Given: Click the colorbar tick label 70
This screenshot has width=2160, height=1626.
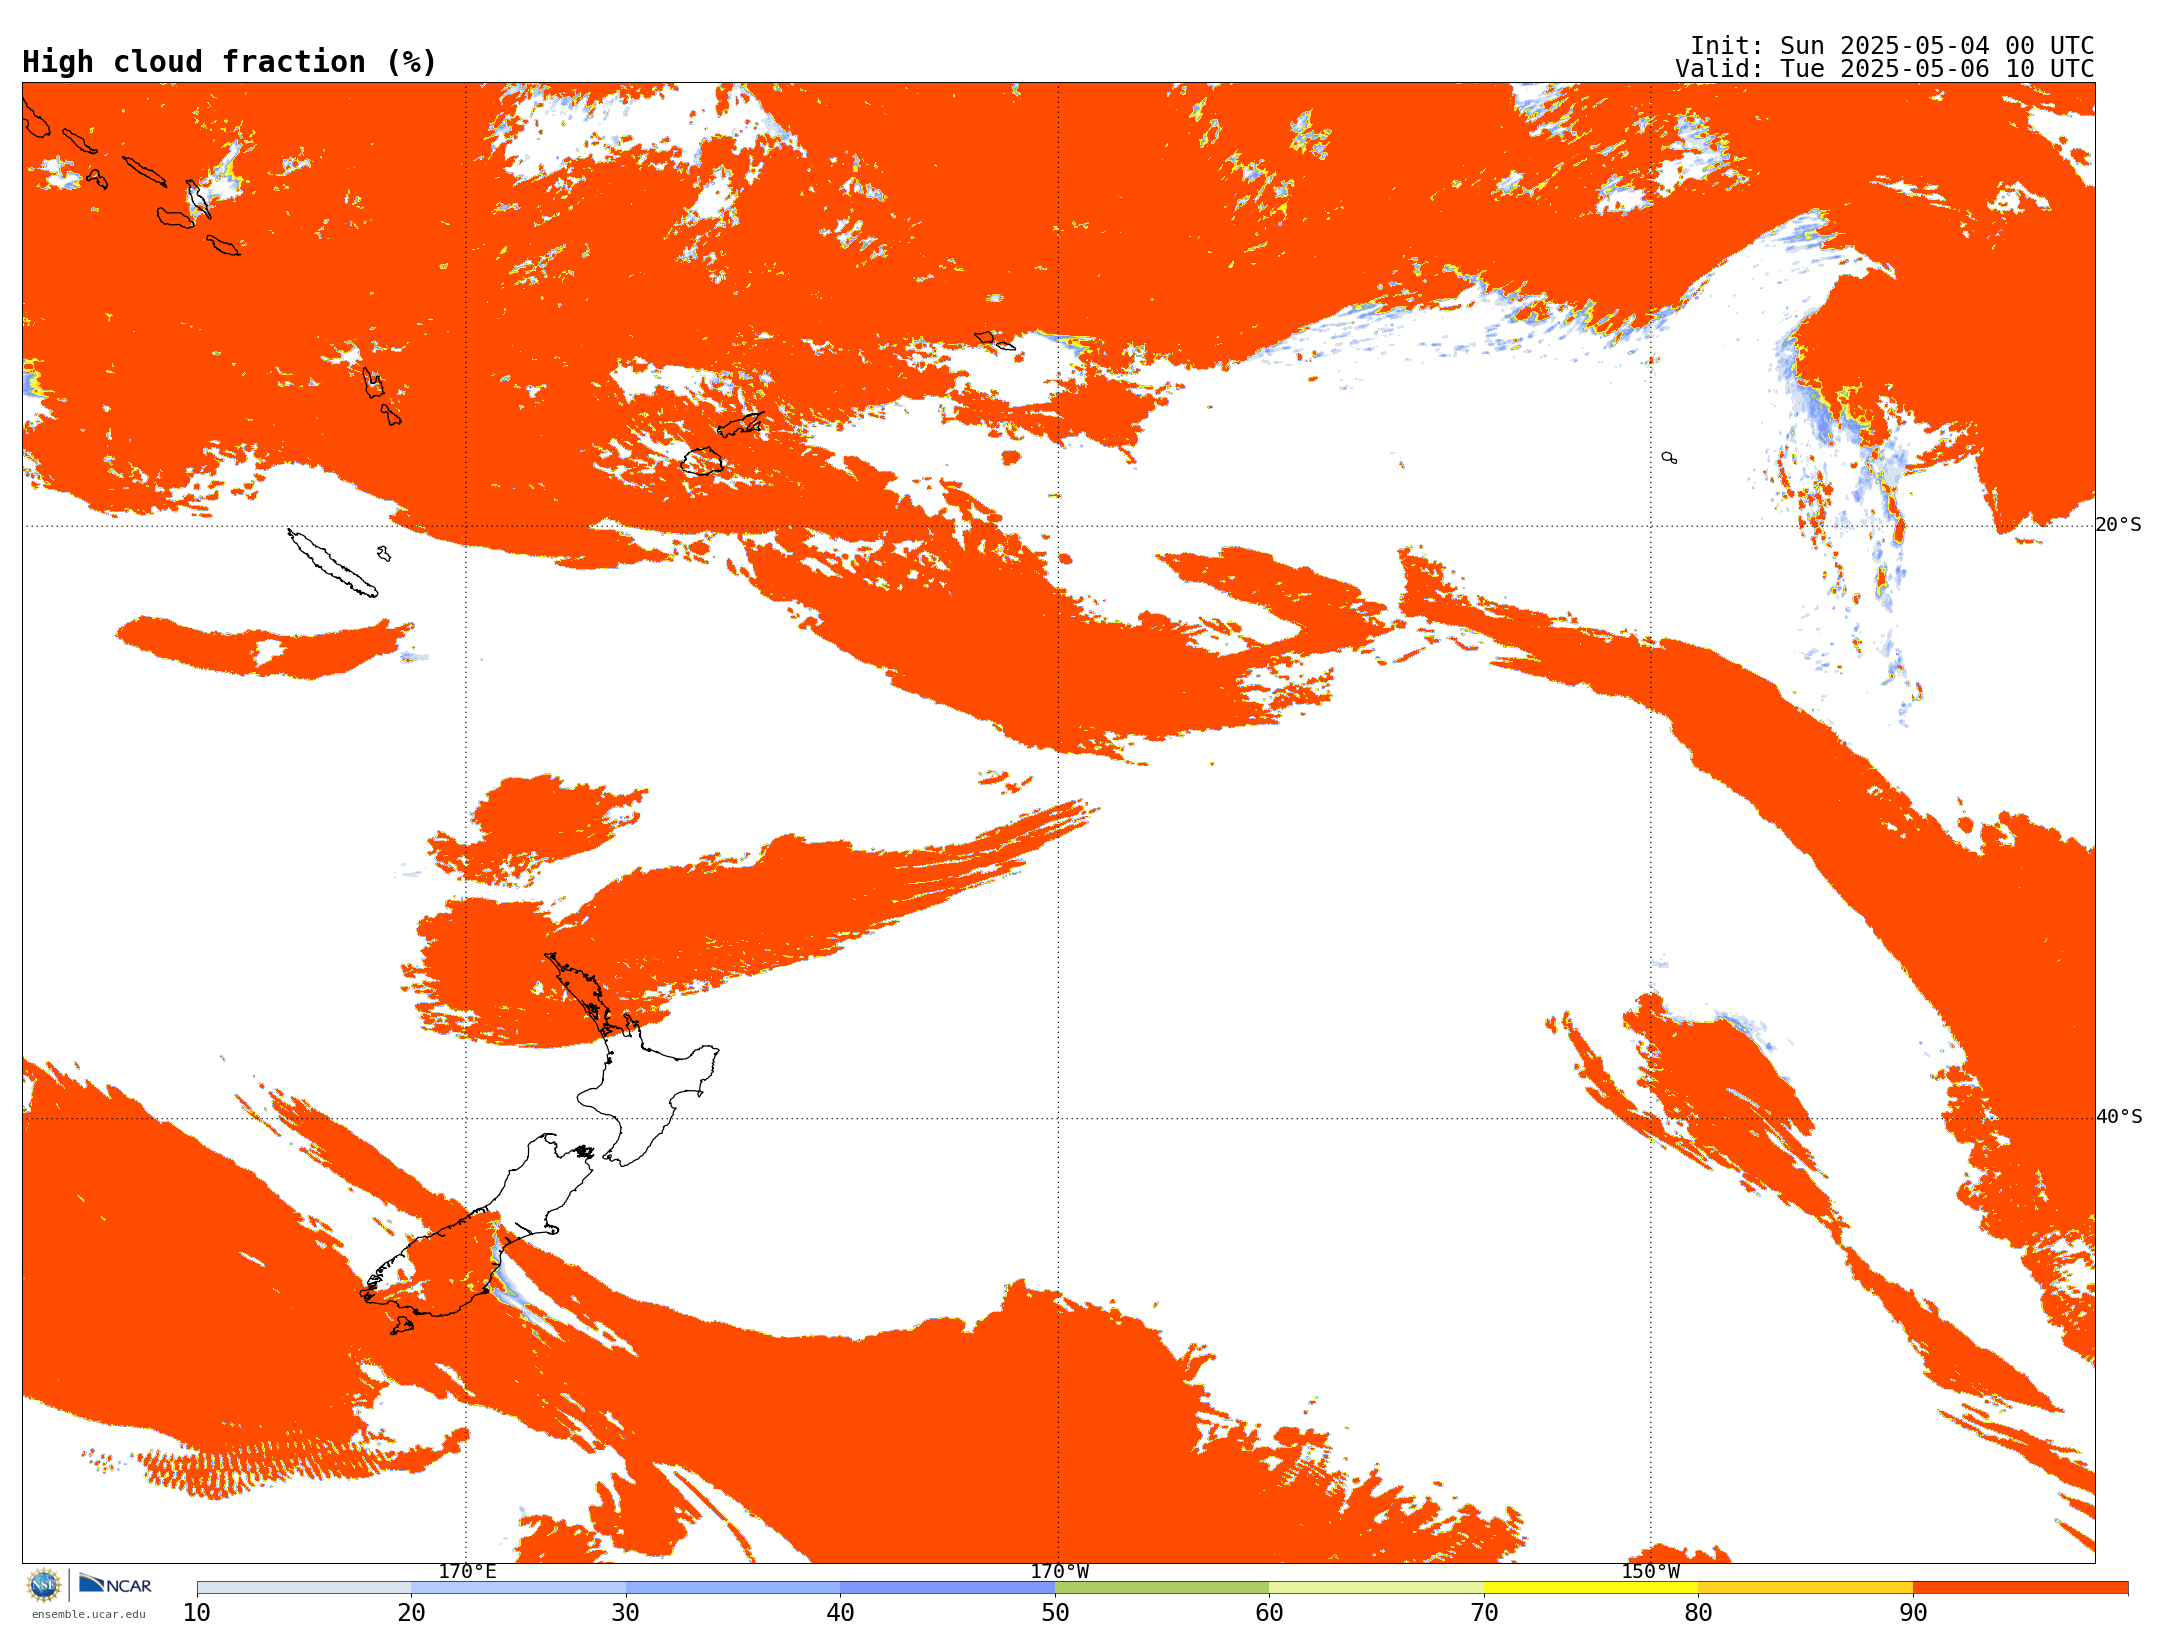Looking at the screenshot, I should pos(1484,1613).
